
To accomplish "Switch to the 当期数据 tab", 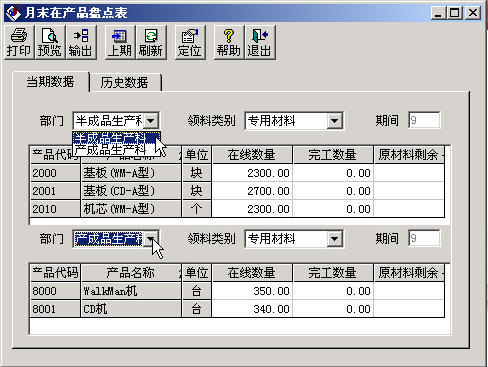I will [50, 82].
